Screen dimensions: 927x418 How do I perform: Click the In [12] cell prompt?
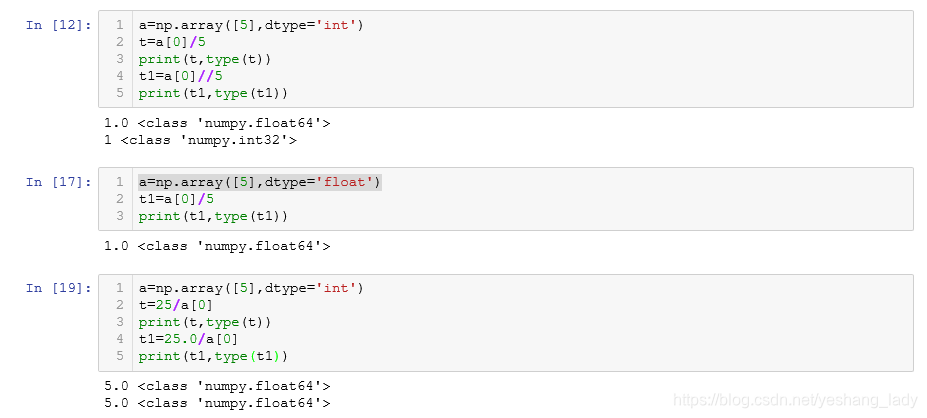(x=59, y=25)
